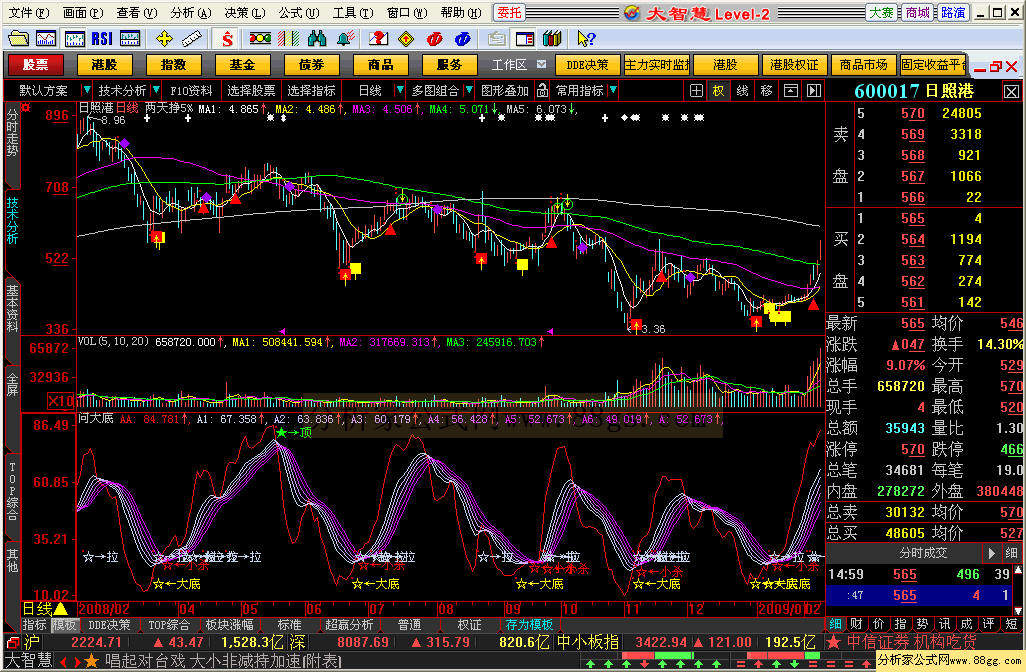1026x672 pixels.
Task: Open the 分析 menu
Action: (x=190, y=12)
